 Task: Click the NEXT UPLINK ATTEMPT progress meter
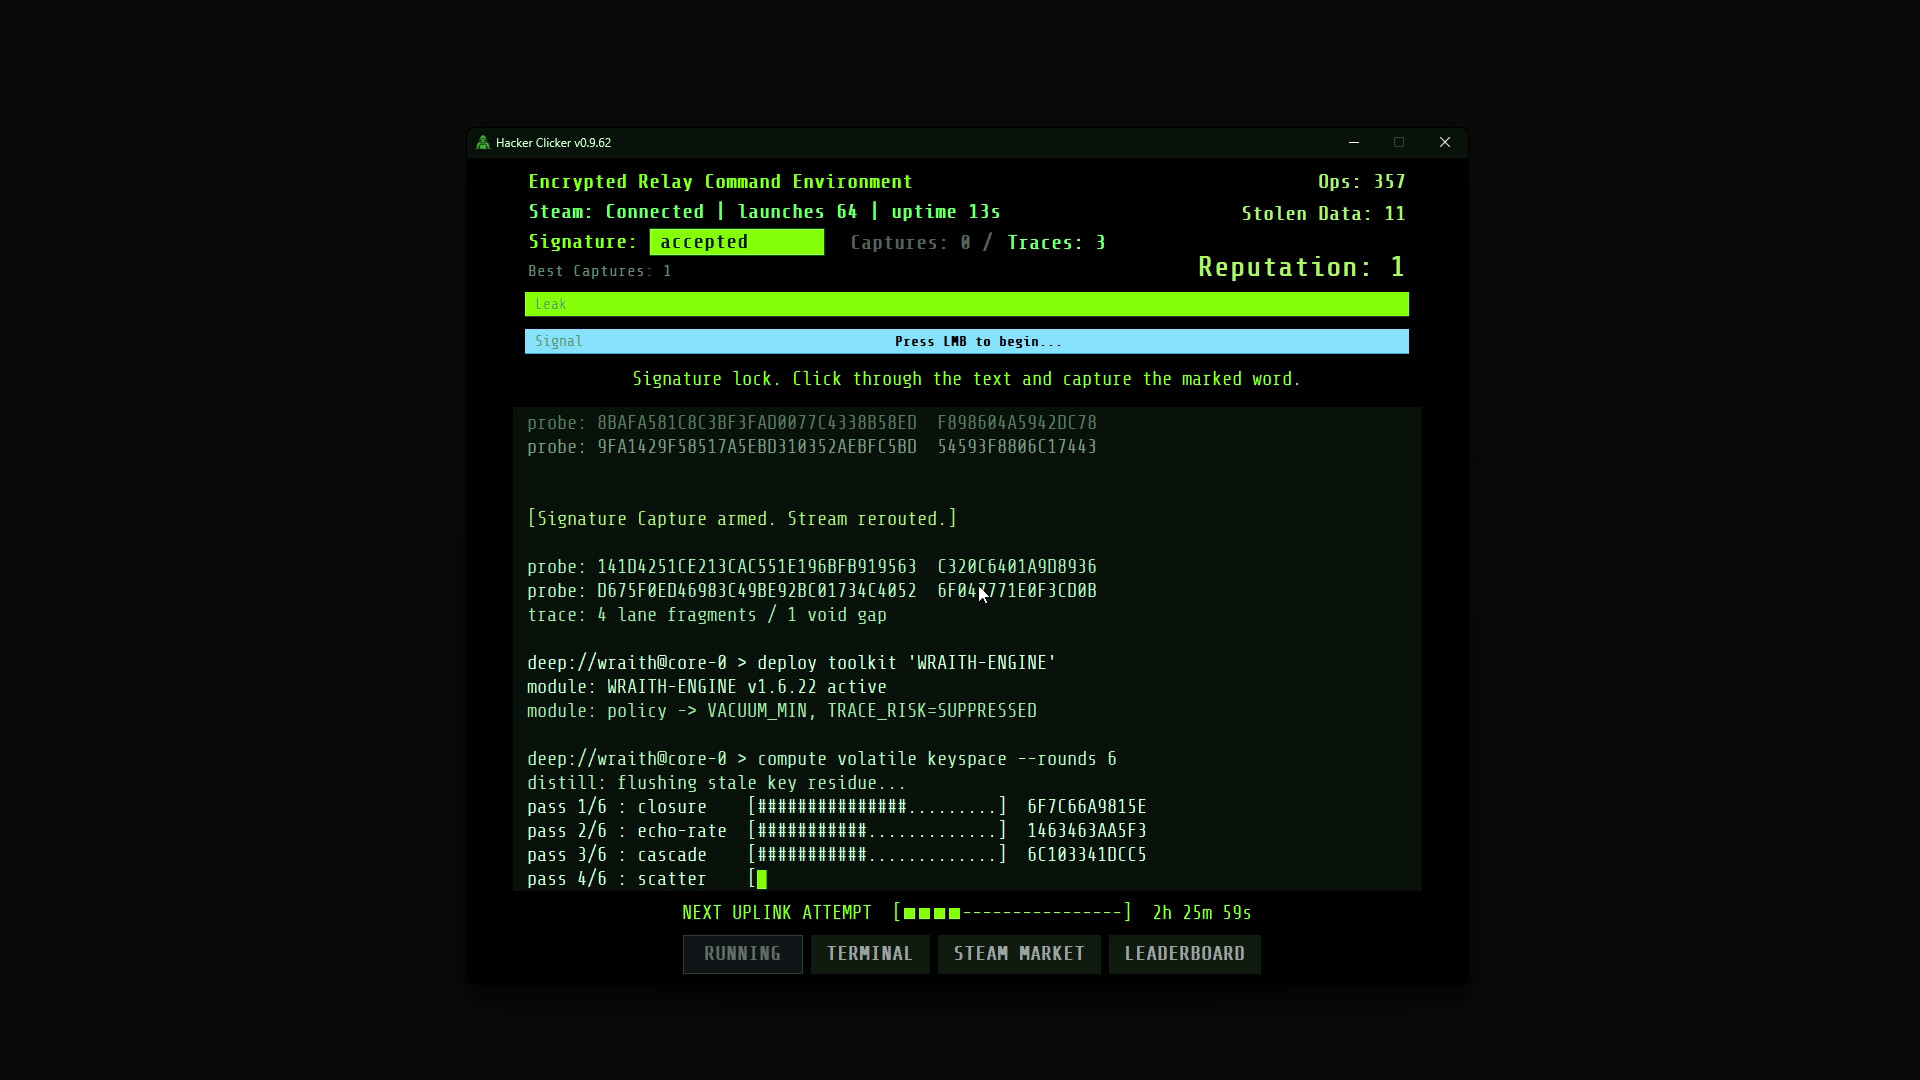tap(1012, 912)
